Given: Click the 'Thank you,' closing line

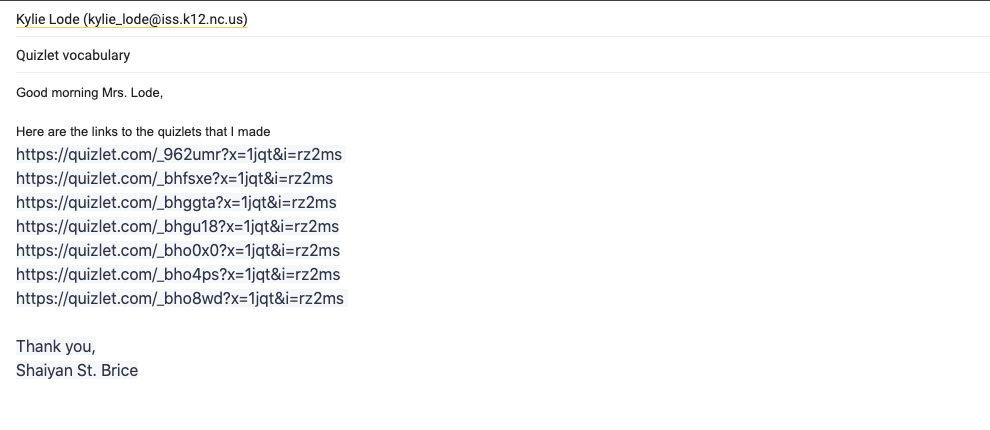Looking at the screenshot, I should tap(55, 347).
